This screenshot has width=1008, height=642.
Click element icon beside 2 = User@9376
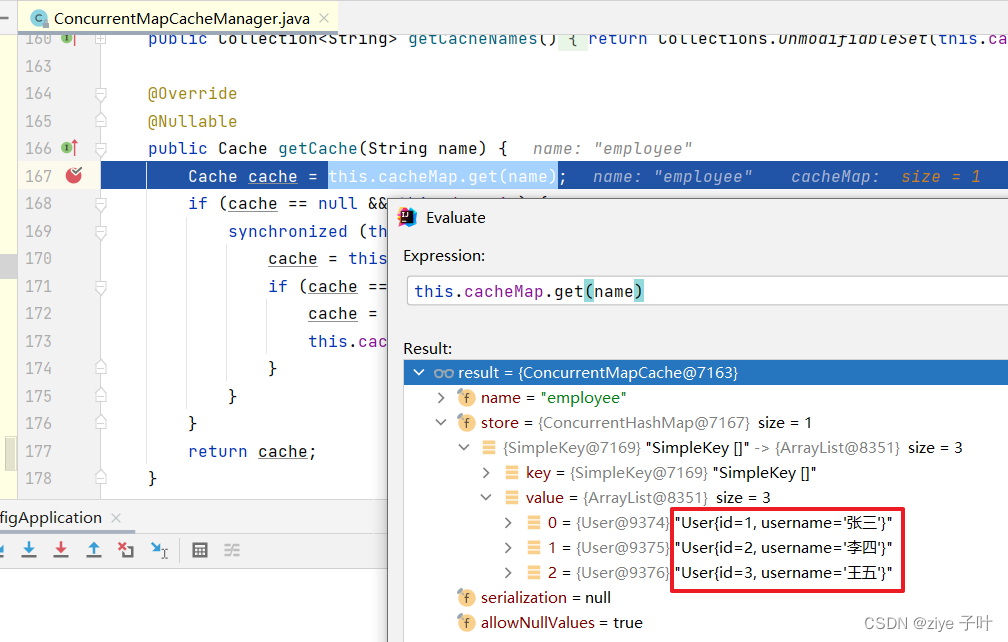click(534, 573)
